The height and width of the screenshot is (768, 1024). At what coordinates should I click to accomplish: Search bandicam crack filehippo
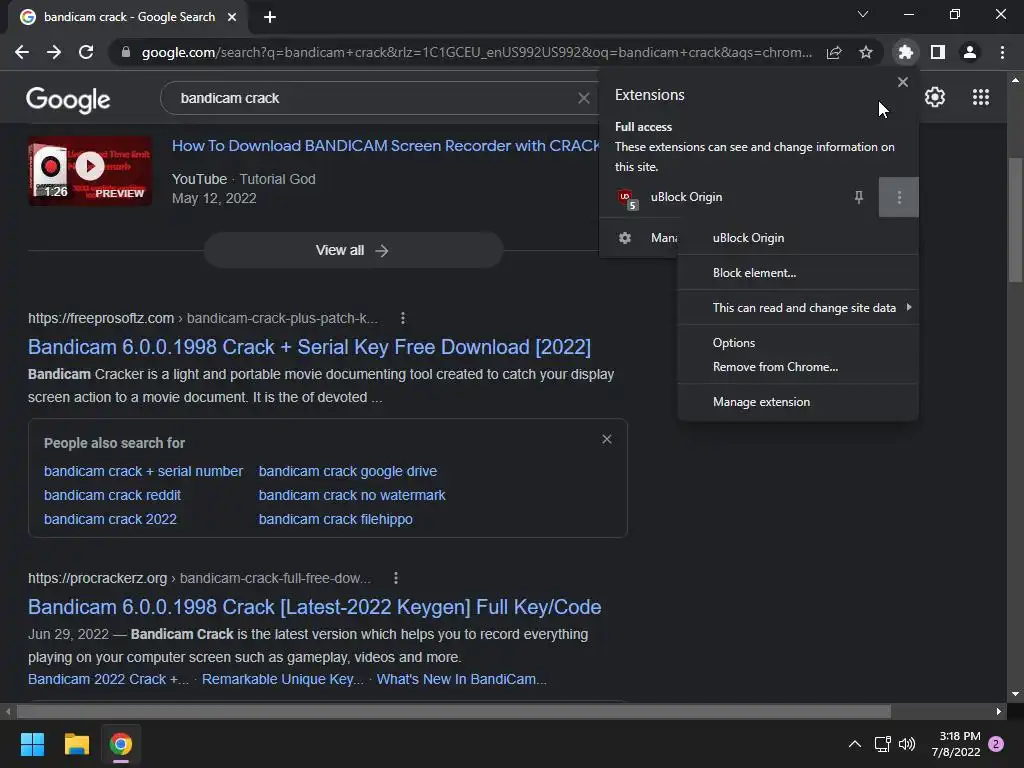(336, 519)
